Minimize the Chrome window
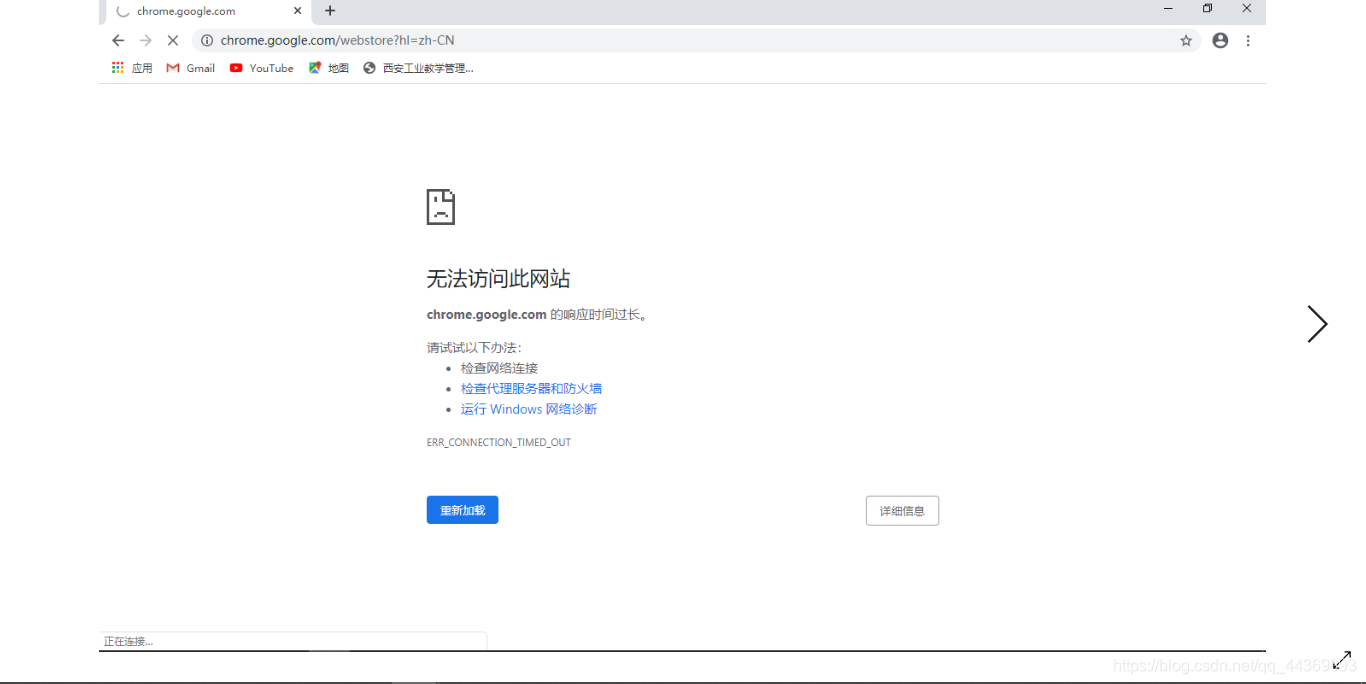This screenshot has height=684, width=1366. pyautogui.click(x=1168, y=9)
